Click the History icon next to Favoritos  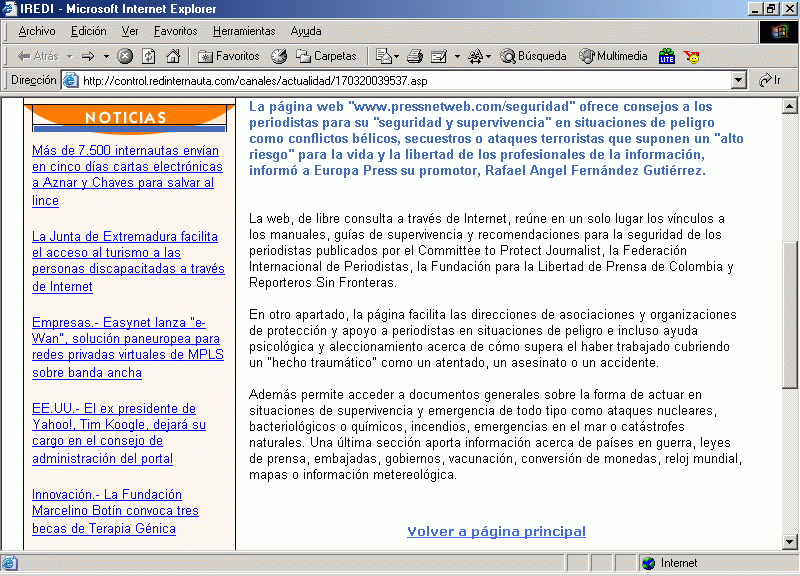(279, 56)
